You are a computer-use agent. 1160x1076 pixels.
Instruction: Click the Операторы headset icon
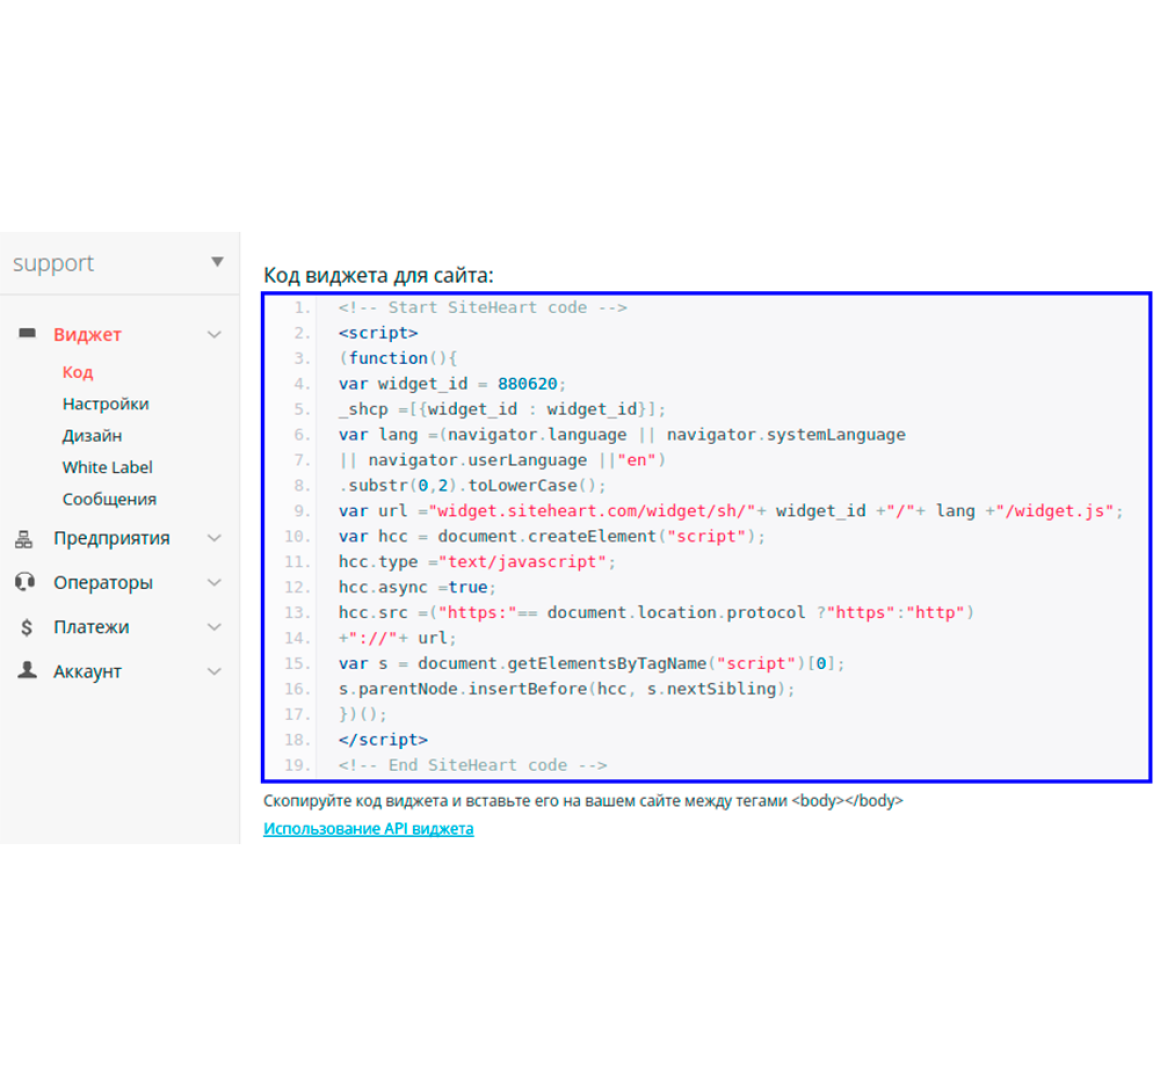tap(25, 582)
